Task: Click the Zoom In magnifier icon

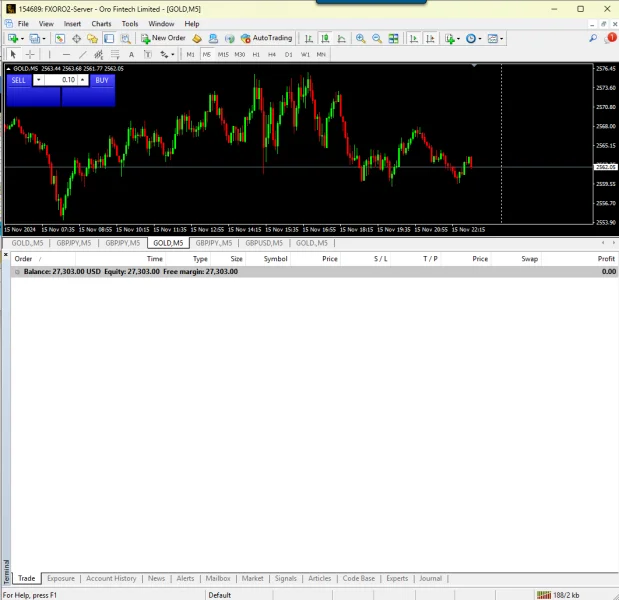Action: click(x=361, y=38)
